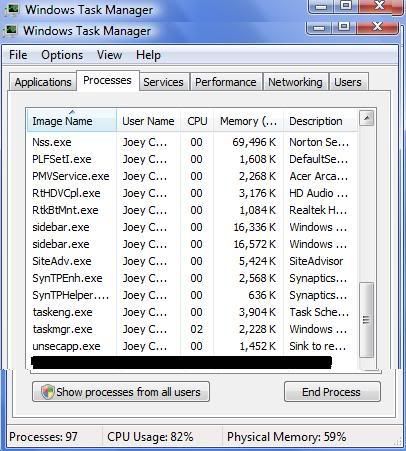This screenshot has width=406, height=451.
Task: Click the UAC shield icon on Show processes
Action: pos(48,392)
